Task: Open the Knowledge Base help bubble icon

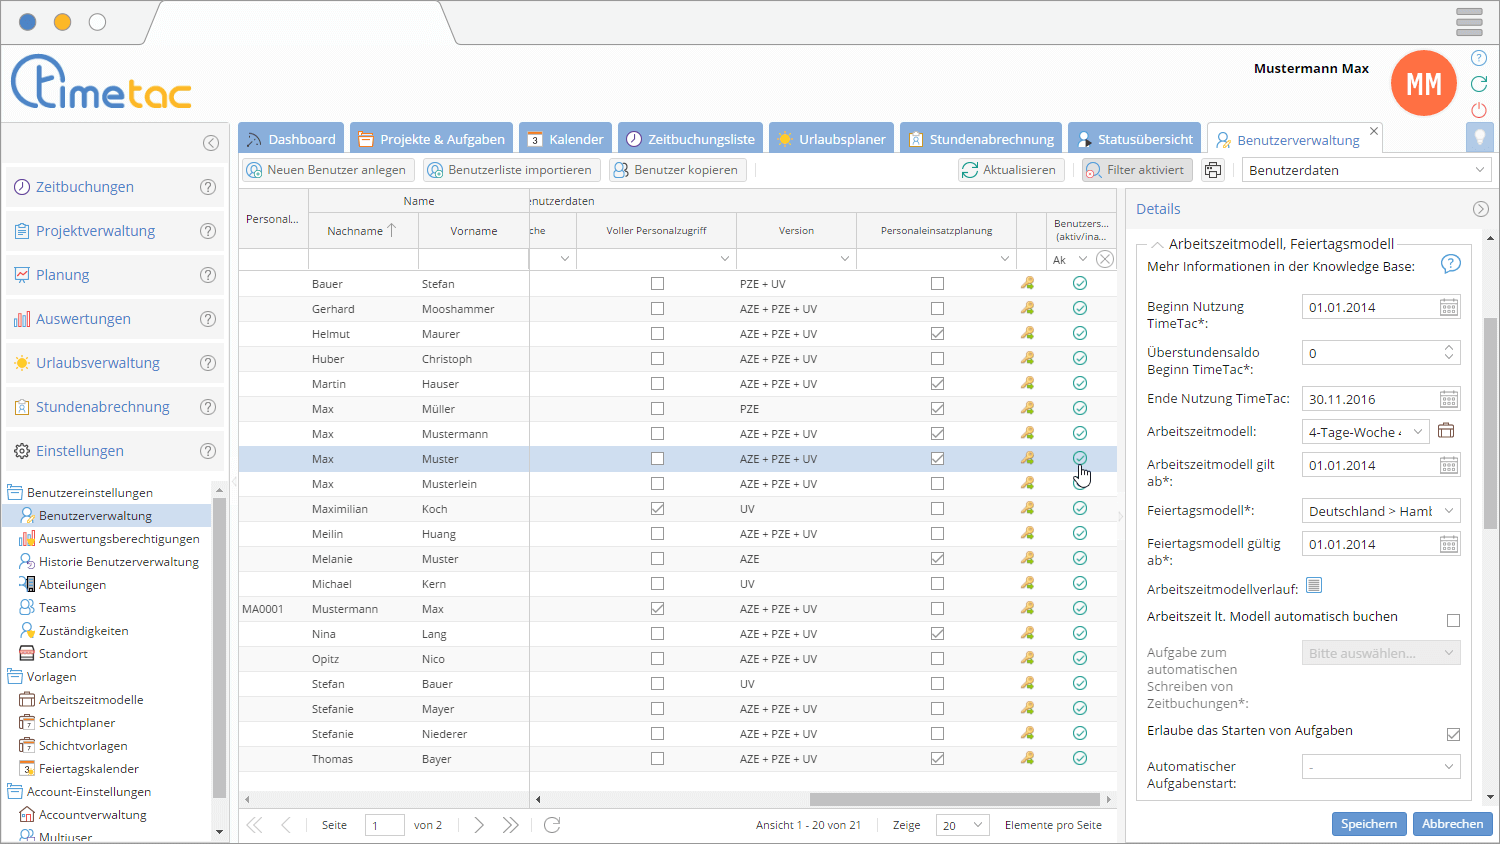Action: click(1450, 264)
